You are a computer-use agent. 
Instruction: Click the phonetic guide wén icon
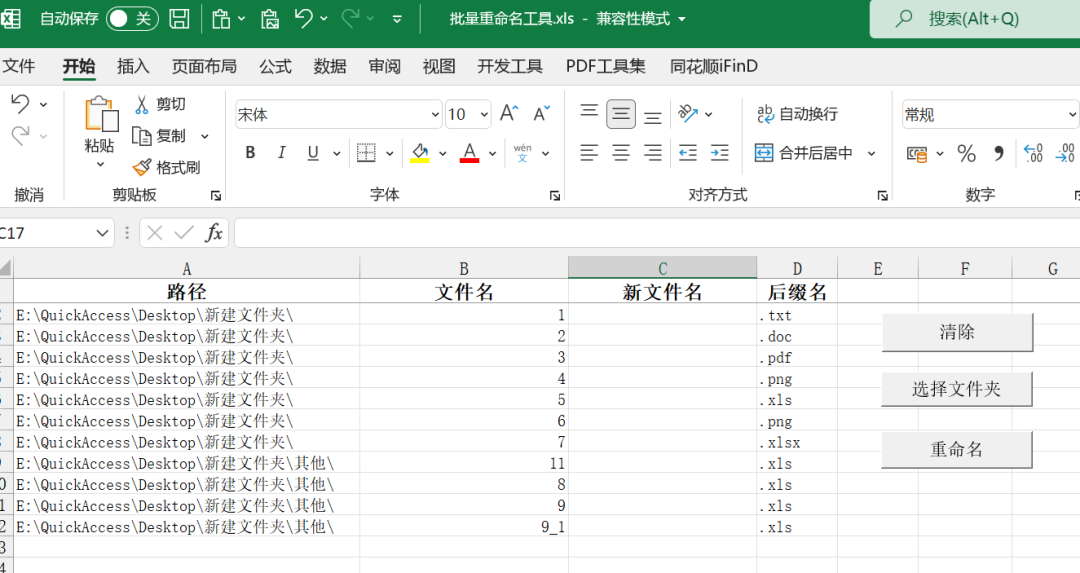(523, 153)
